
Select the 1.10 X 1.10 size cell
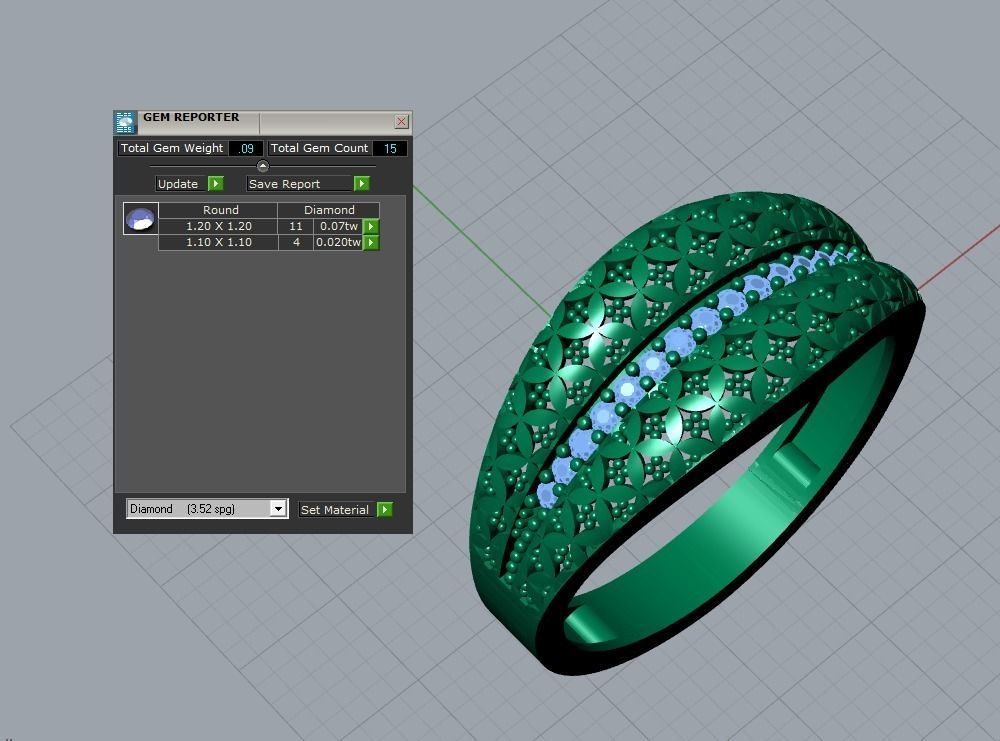[x=218, y=242]
